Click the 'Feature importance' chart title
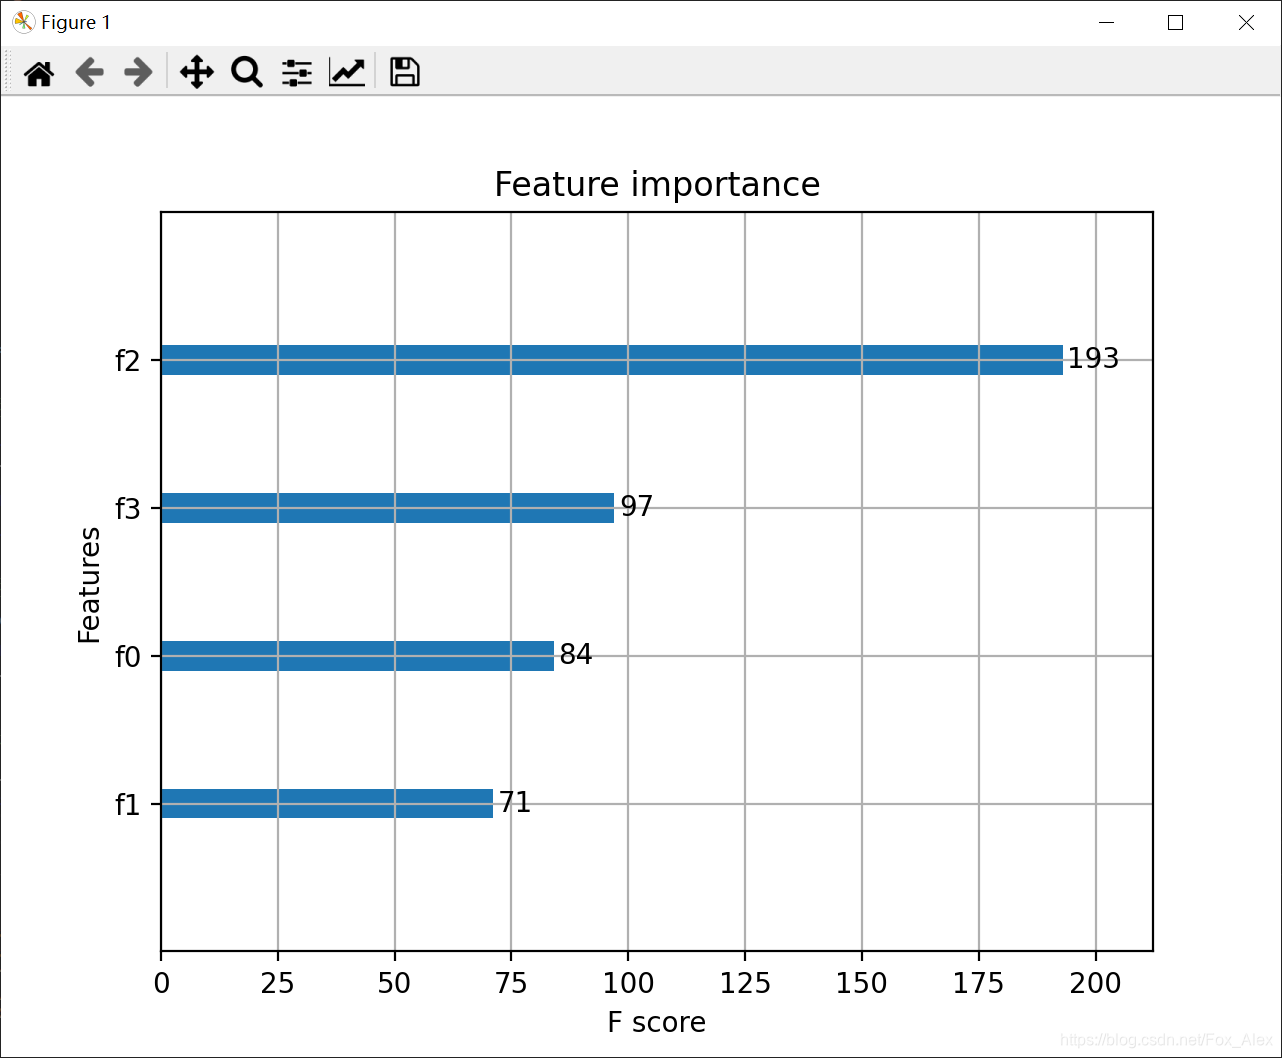The height and width of the screenshot is (1058, 1282). pyautogui.click(x=657, y=185)
